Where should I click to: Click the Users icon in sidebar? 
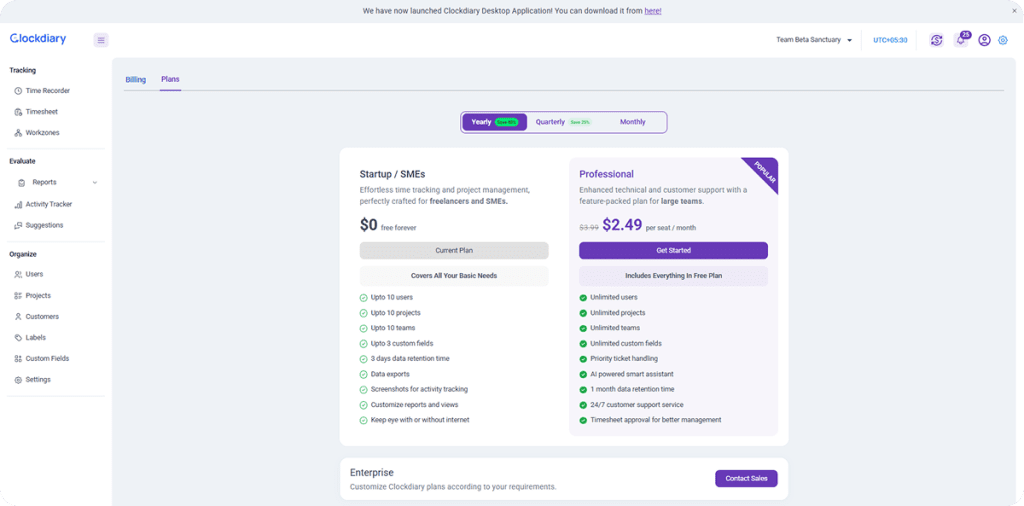point(18,275)
